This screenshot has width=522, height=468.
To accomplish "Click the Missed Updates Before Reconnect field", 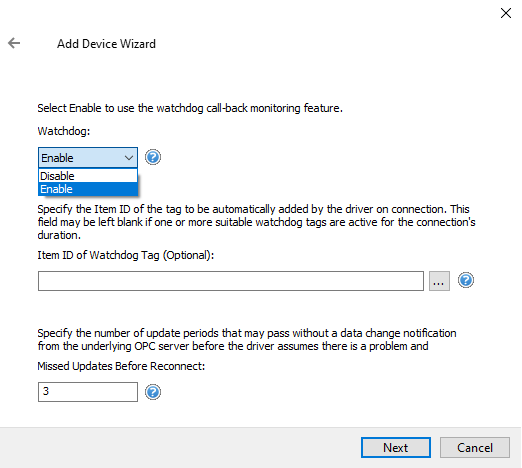I will click(88, 392).
